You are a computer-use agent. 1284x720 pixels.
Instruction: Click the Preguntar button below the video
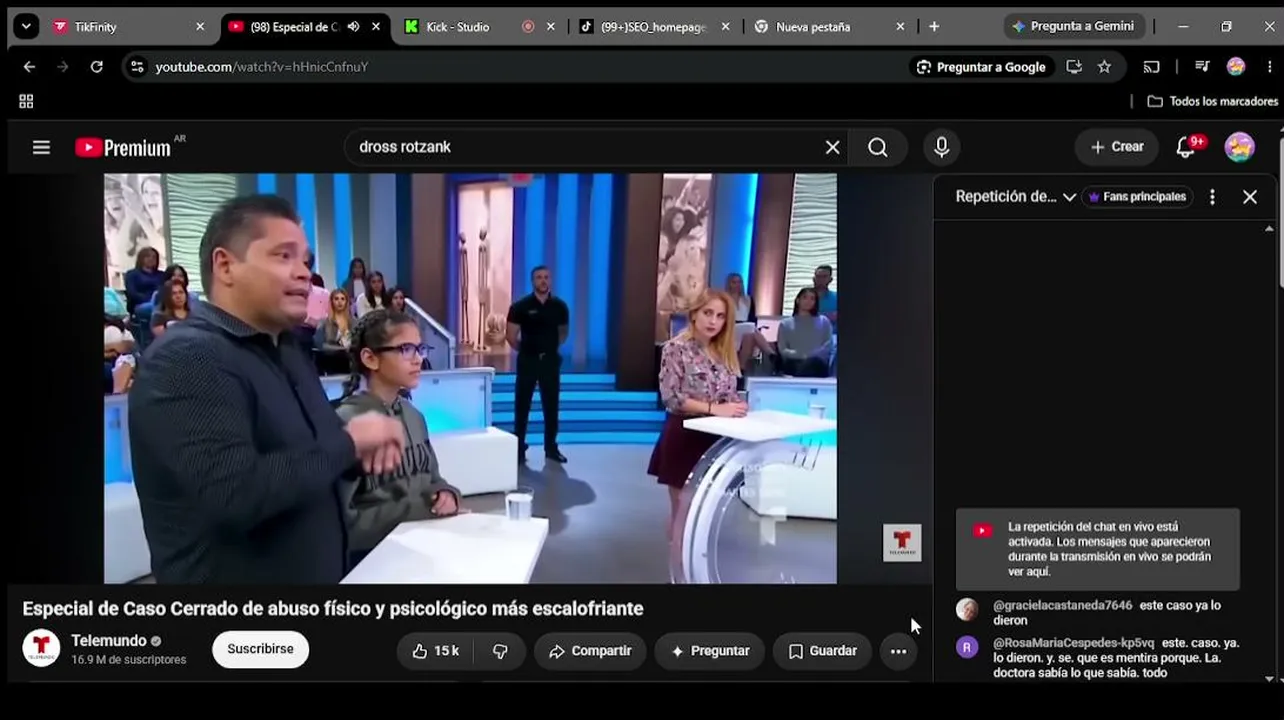pos(710,651)
